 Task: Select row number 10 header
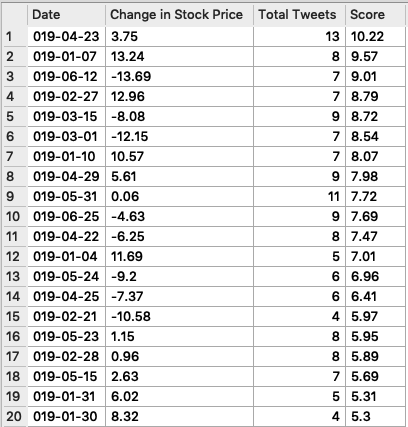[x=14, y=217]
